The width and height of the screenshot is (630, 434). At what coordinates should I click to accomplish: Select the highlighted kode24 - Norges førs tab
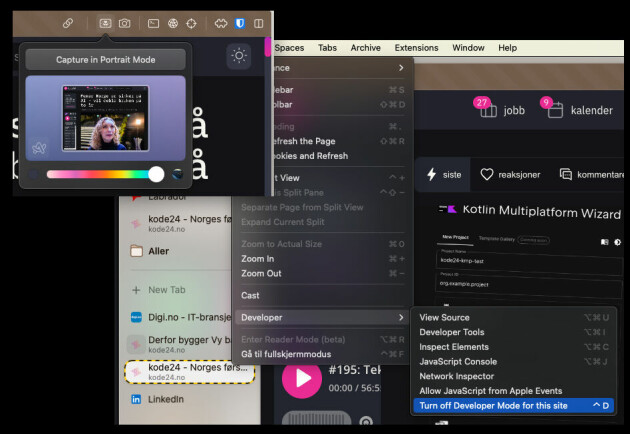[x=190, y=372]
